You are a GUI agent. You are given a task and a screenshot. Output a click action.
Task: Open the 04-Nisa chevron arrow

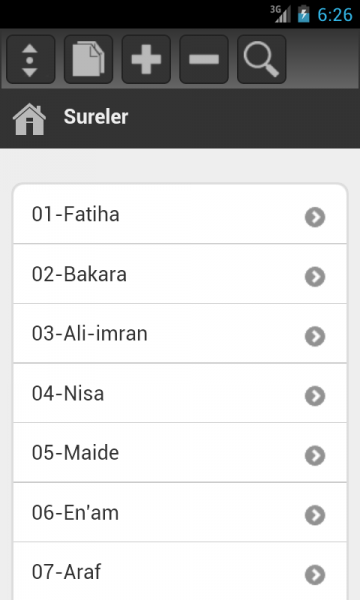[x=315, y=396]
